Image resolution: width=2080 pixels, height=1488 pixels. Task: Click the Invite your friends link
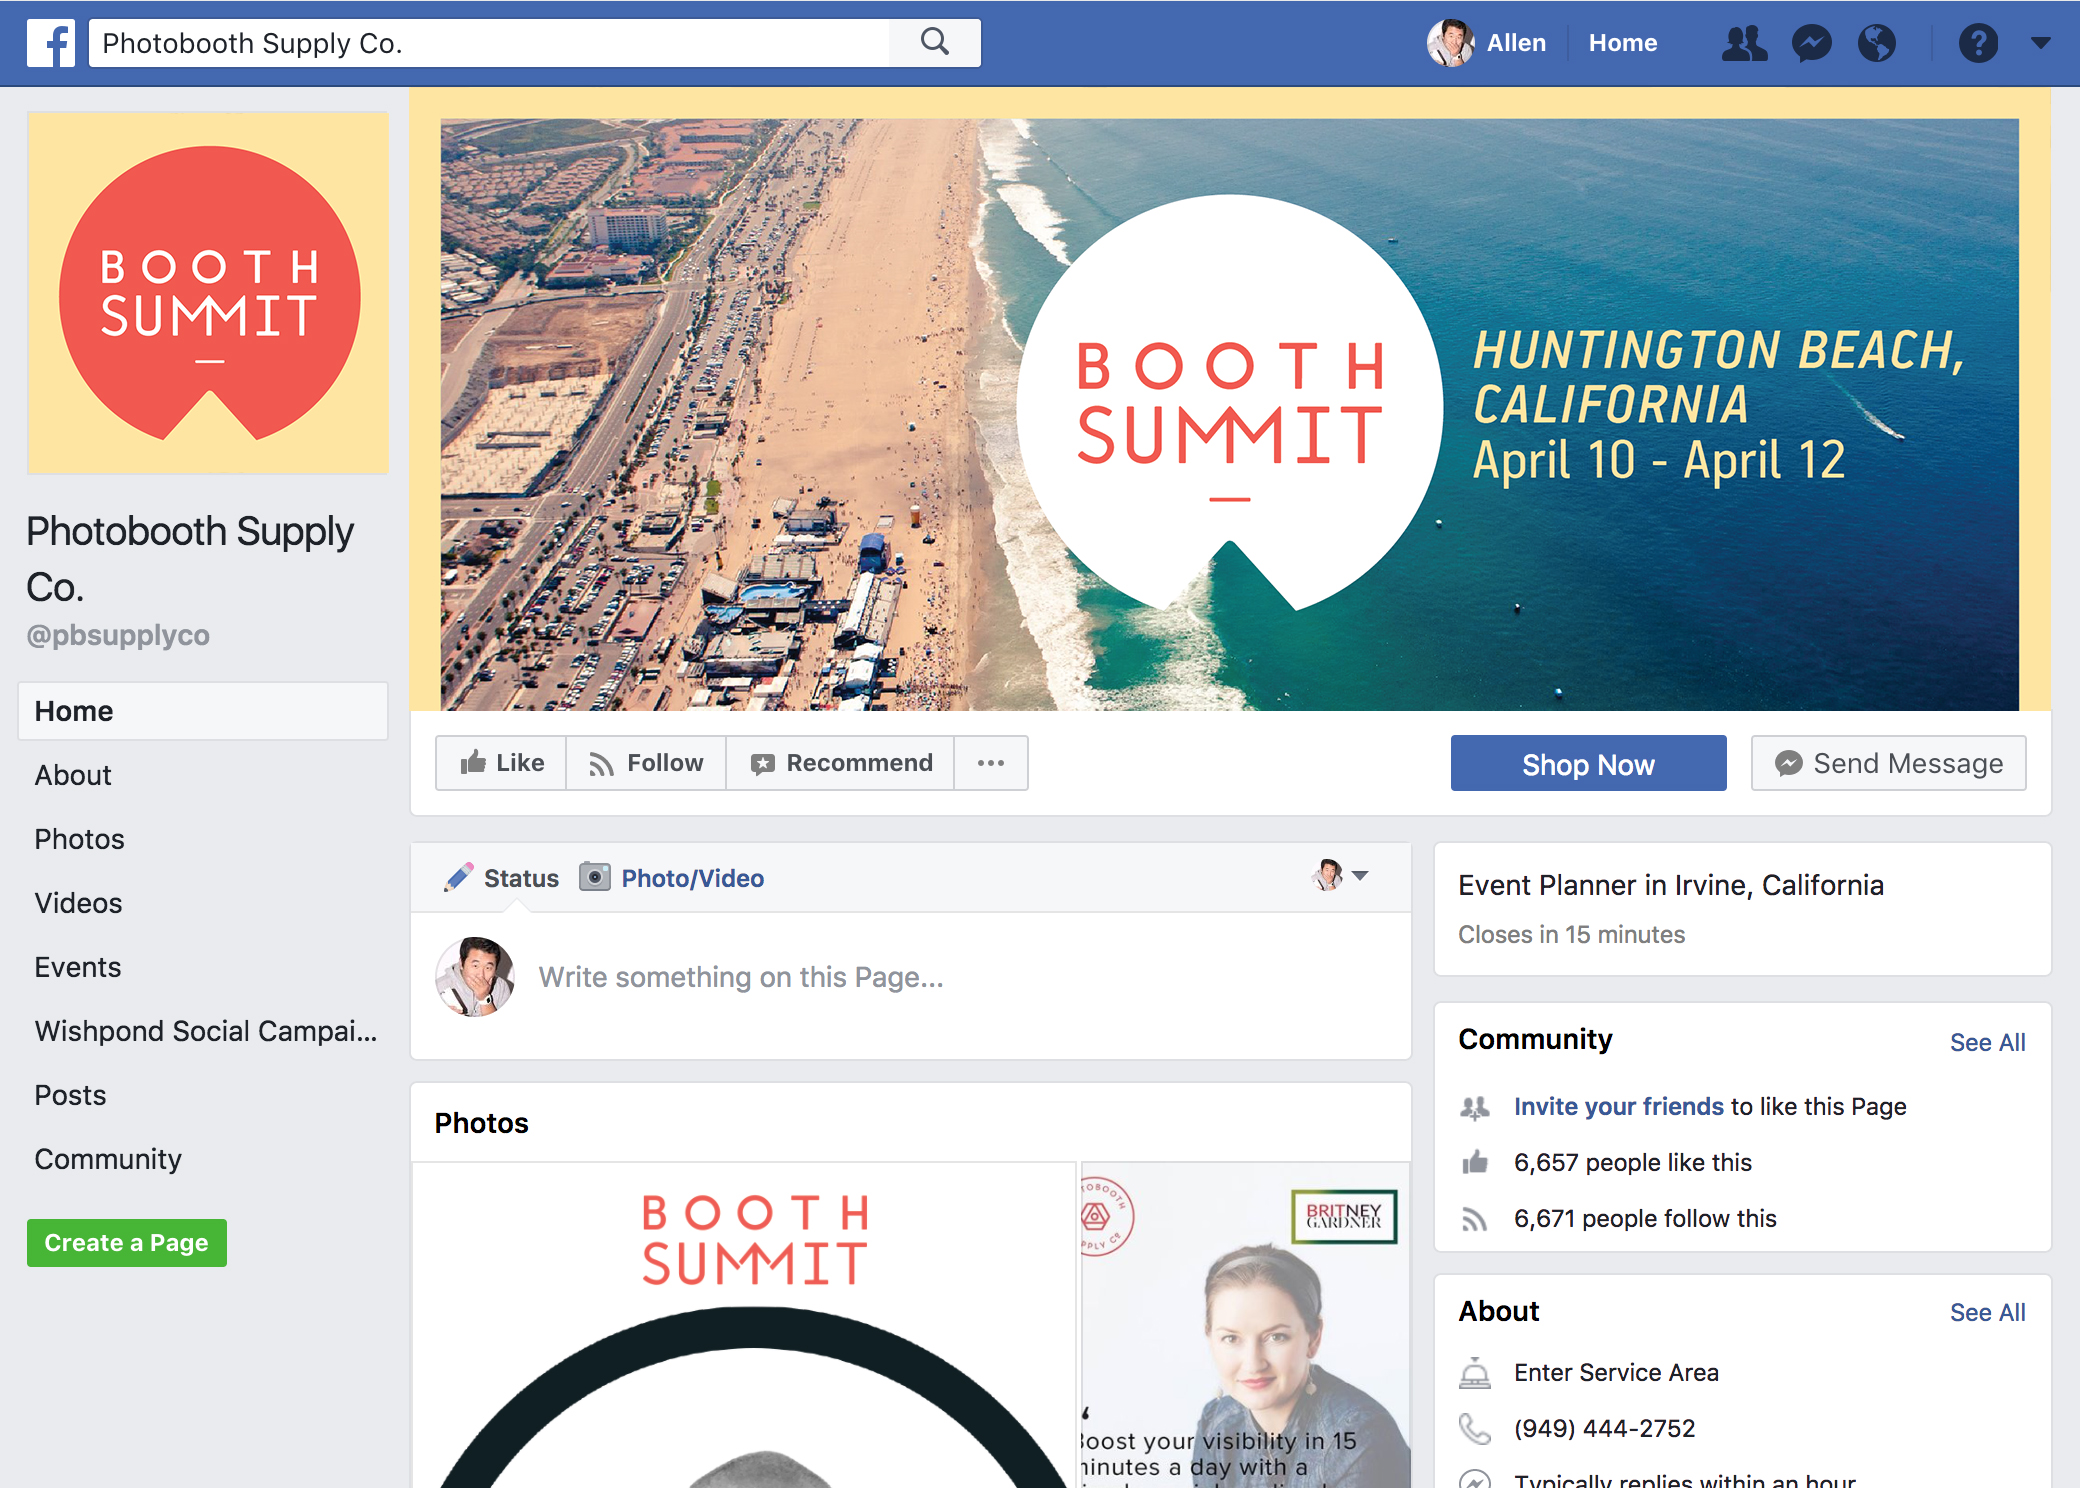coord(1618,1107)
